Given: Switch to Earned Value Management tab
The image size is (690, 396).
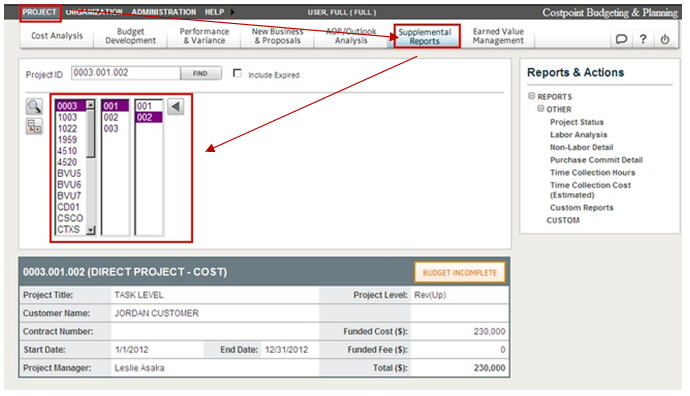Looking at the screenshot, I should click(498, 36).
